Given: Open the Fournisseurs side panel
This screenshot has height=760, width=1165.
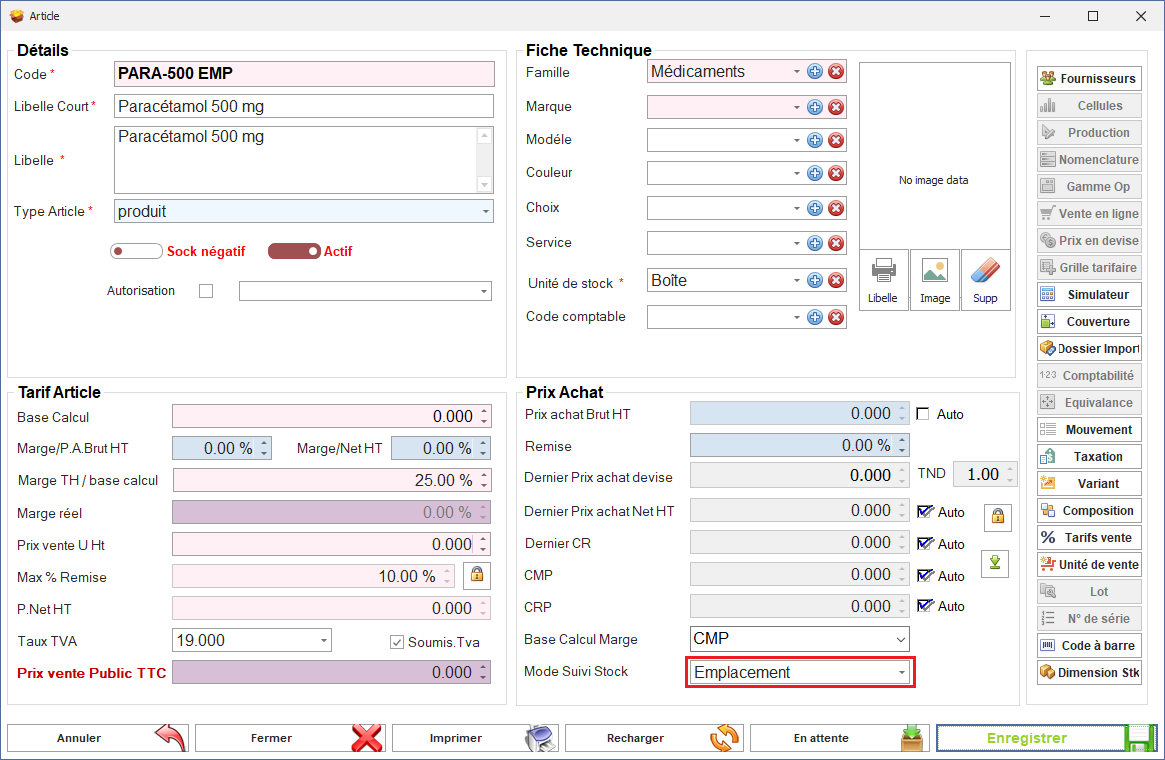Looking at the screenshot, I should coord(1089,78).
